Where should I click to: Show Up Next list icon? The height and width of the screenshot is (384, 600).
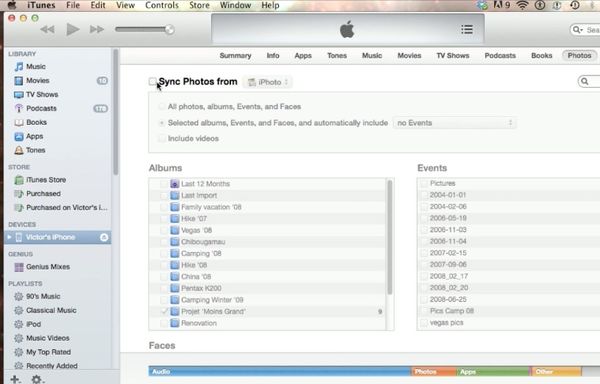[467, 29]
